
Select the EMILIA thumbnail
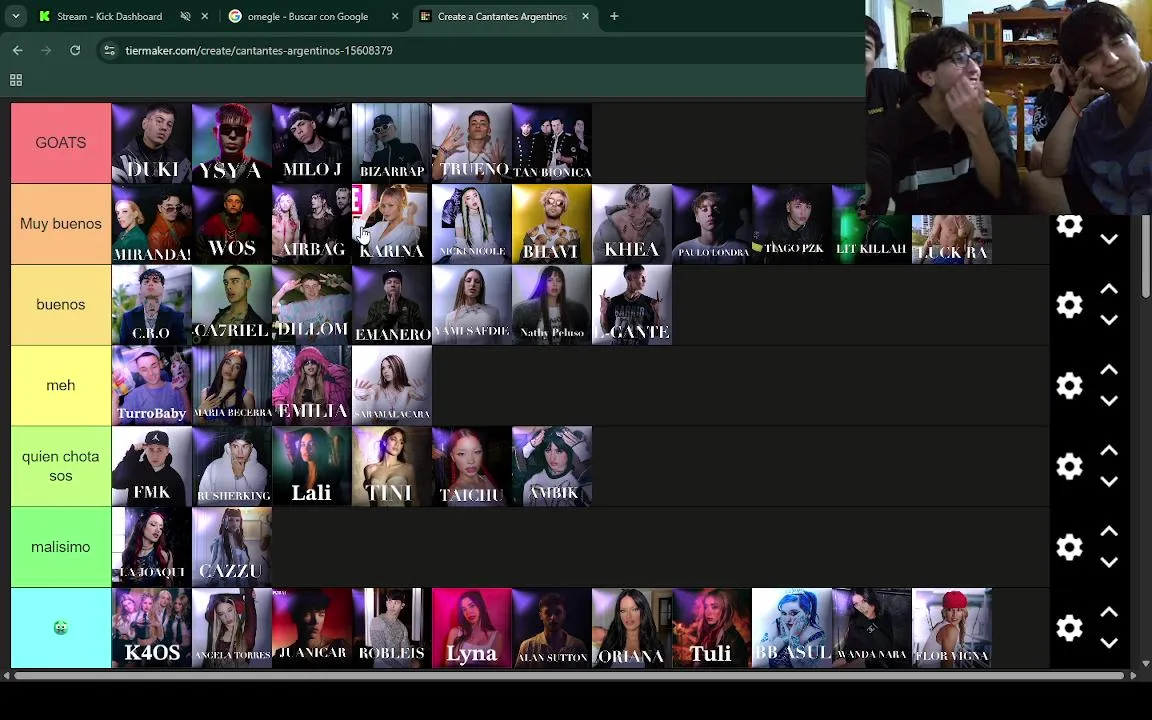pyautogui.click(x=312, y=385)
